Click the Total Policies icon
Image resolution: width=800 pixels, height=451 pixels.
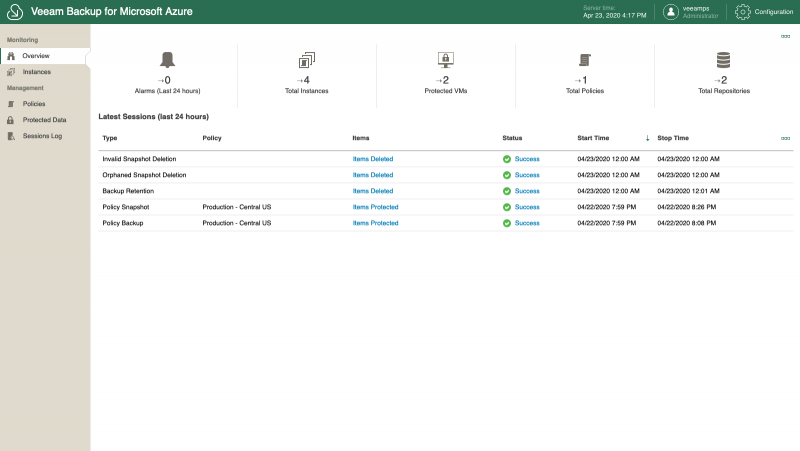coord(584,60)
